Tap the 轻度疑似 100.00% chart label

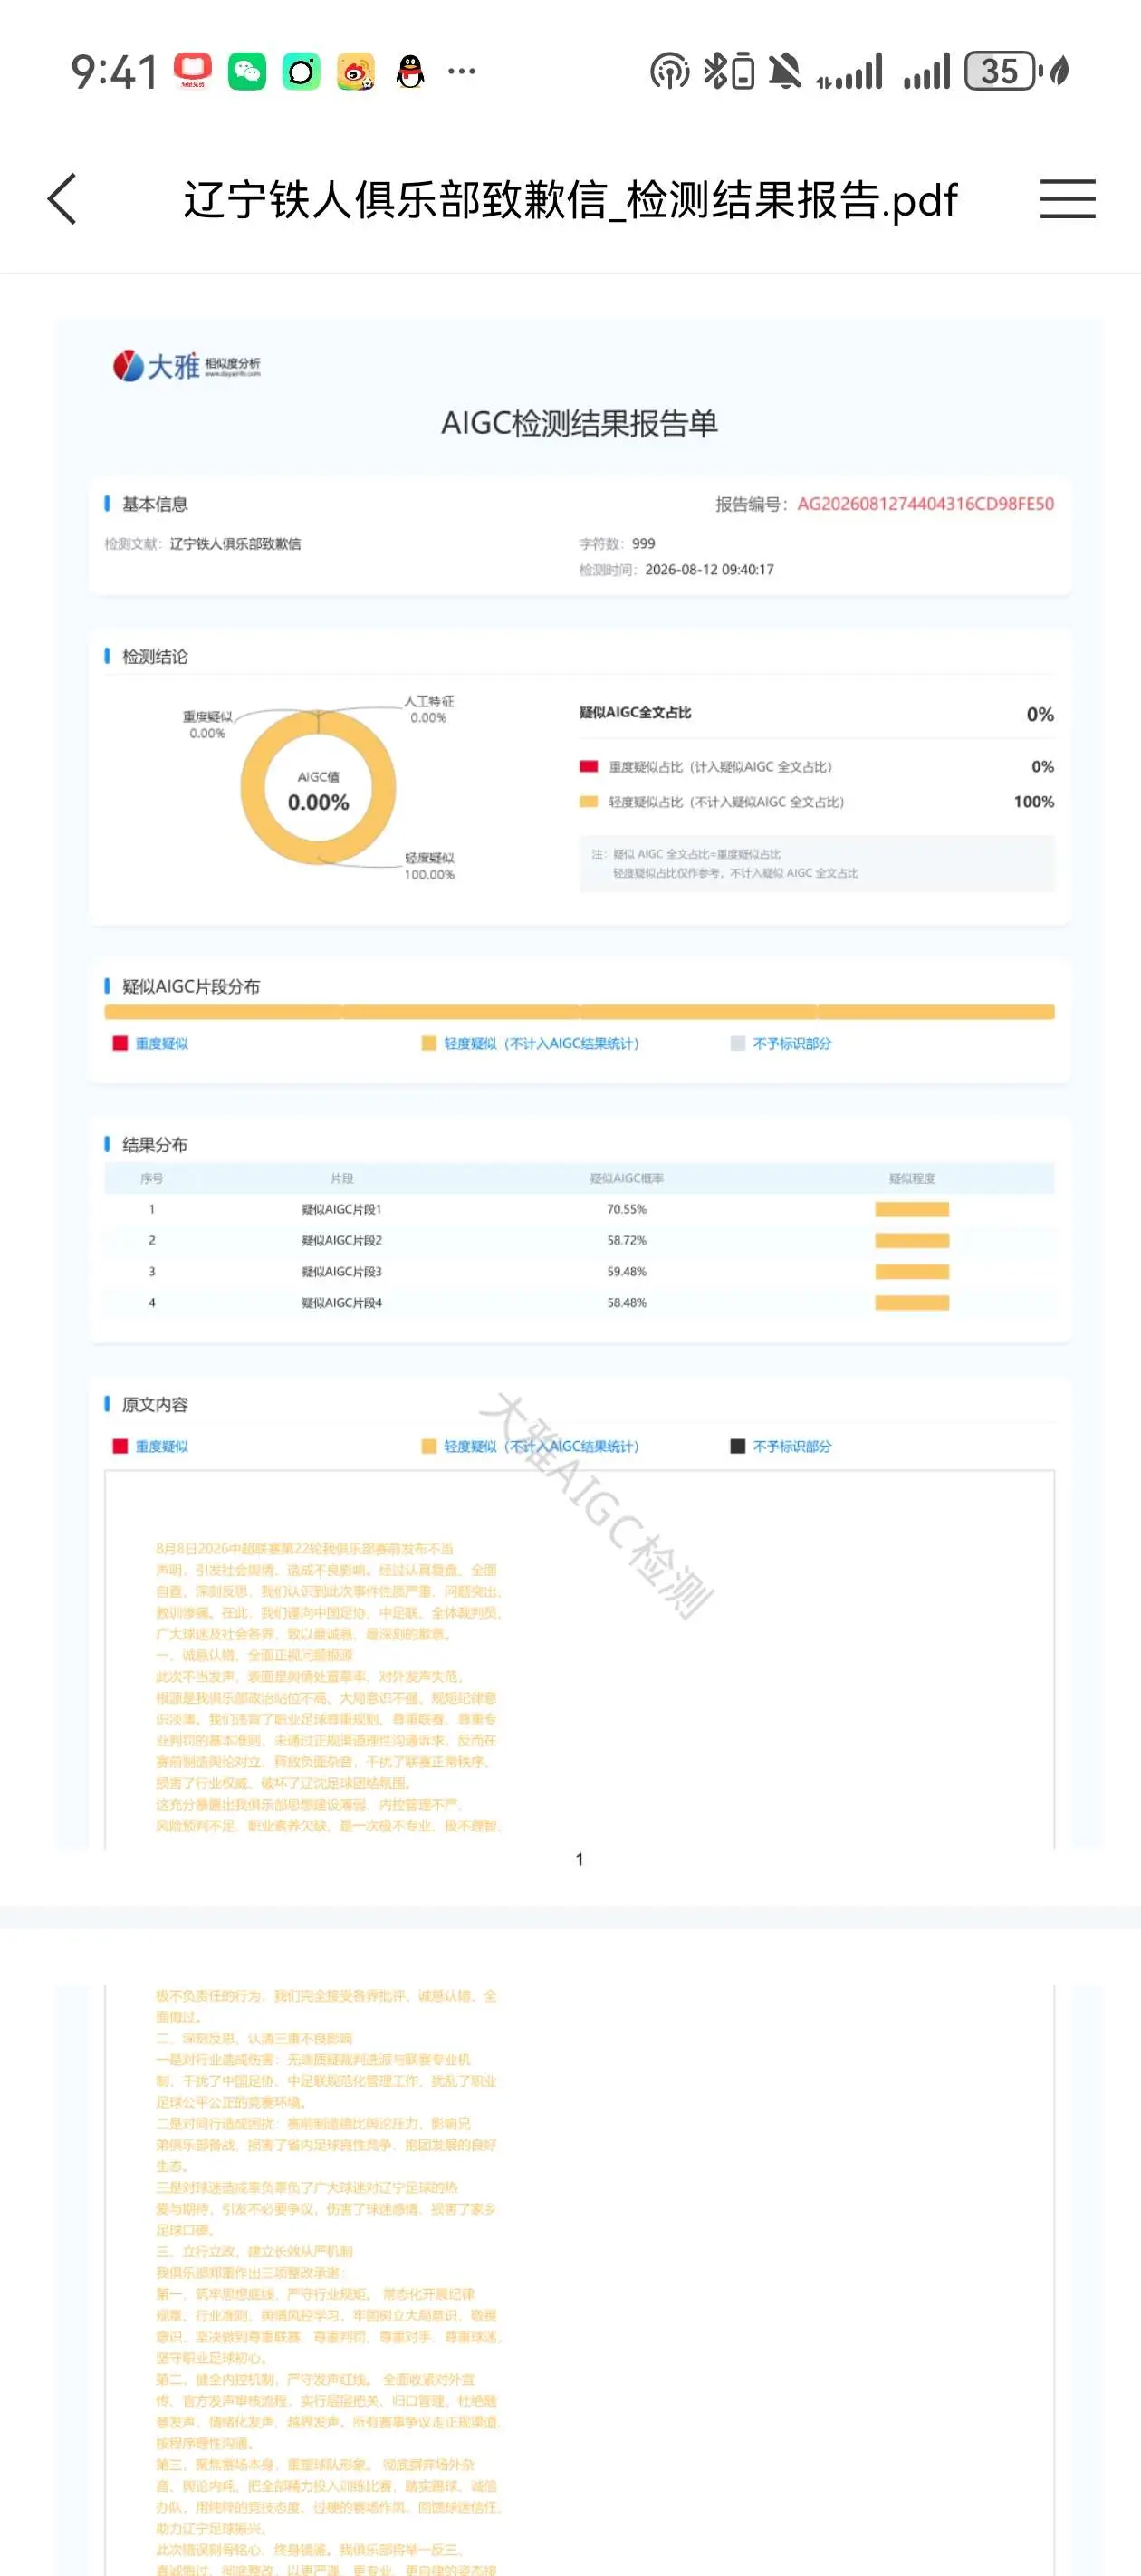coord(429,866)
